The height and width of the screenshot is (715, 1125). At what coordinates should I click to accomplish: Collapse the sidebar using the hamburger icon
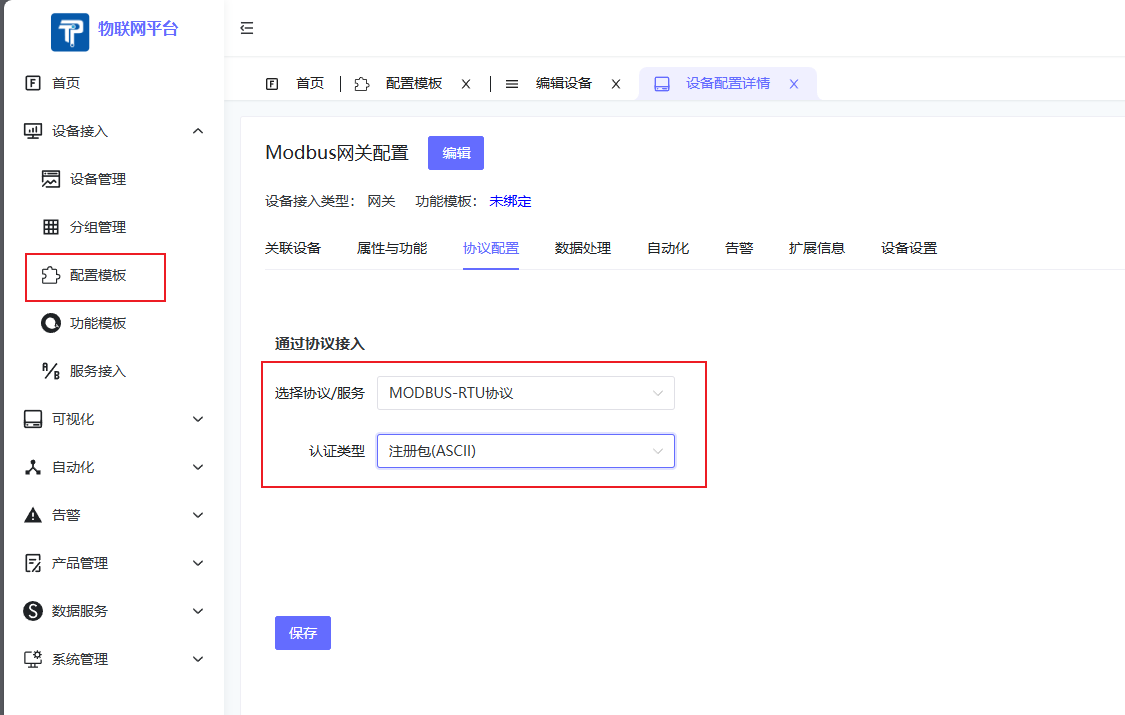[x=246, y=29]
